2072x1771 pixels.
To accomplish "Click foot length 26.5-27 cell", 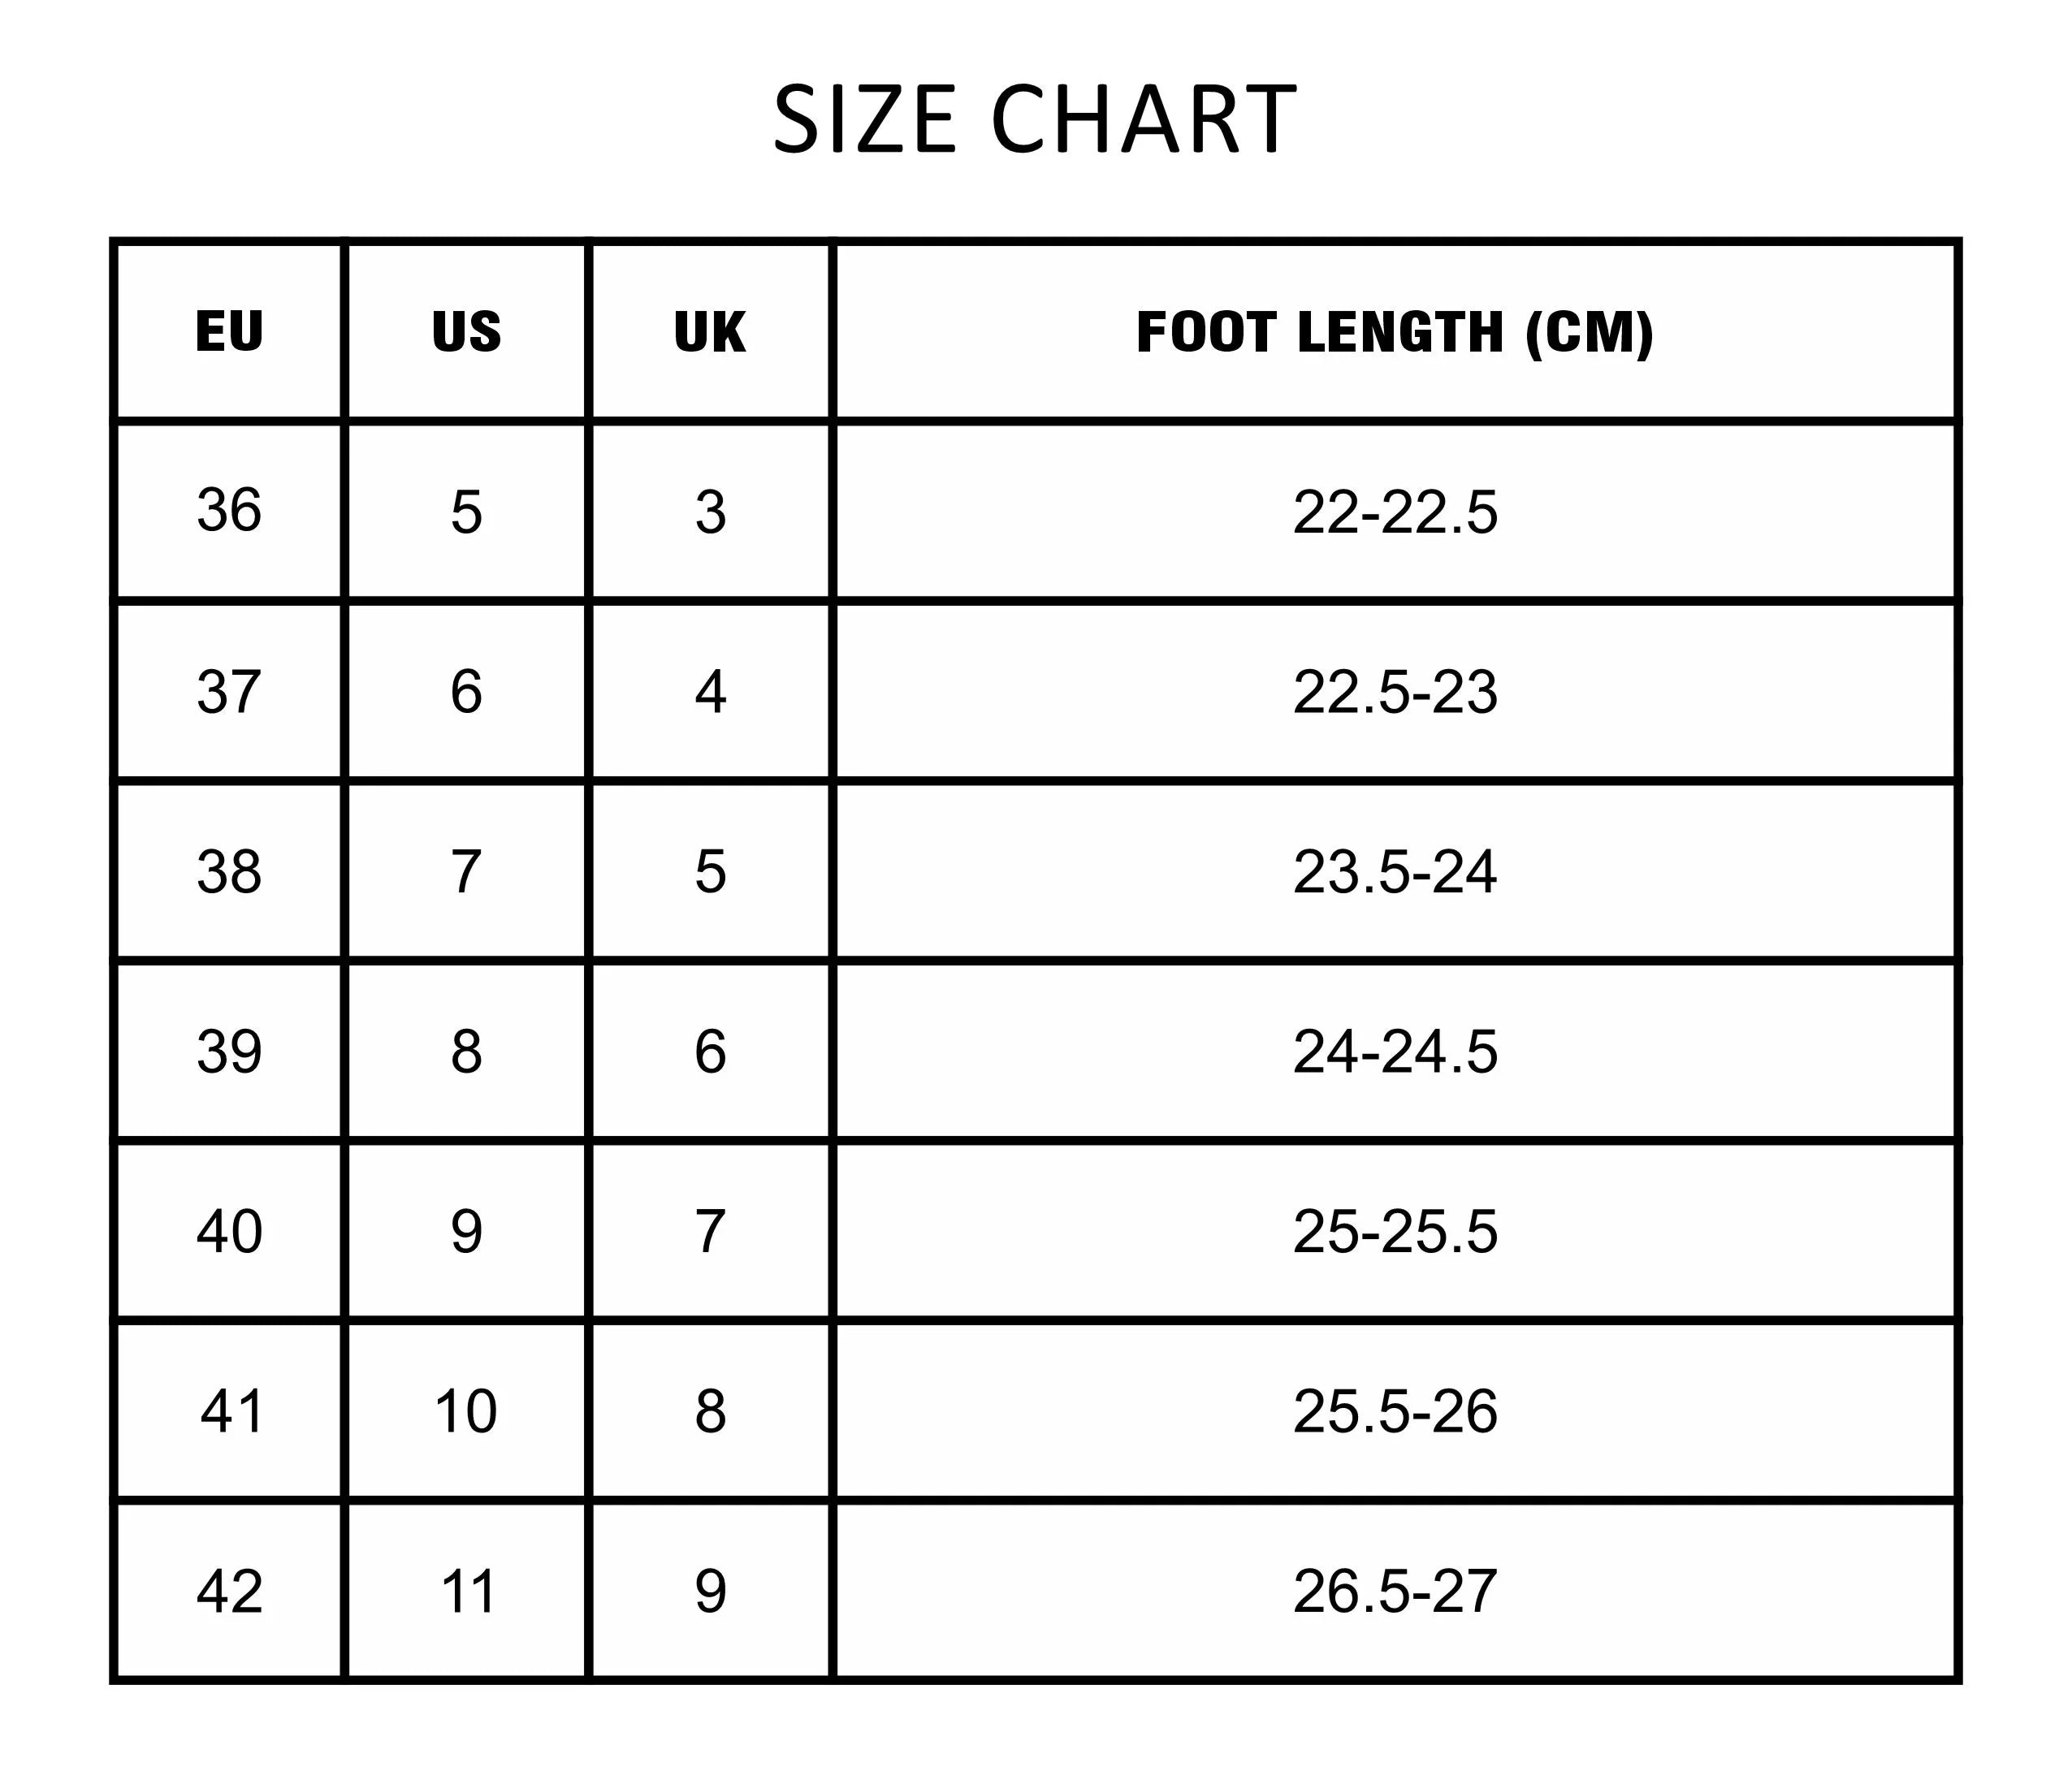I will (1395, 1591).
